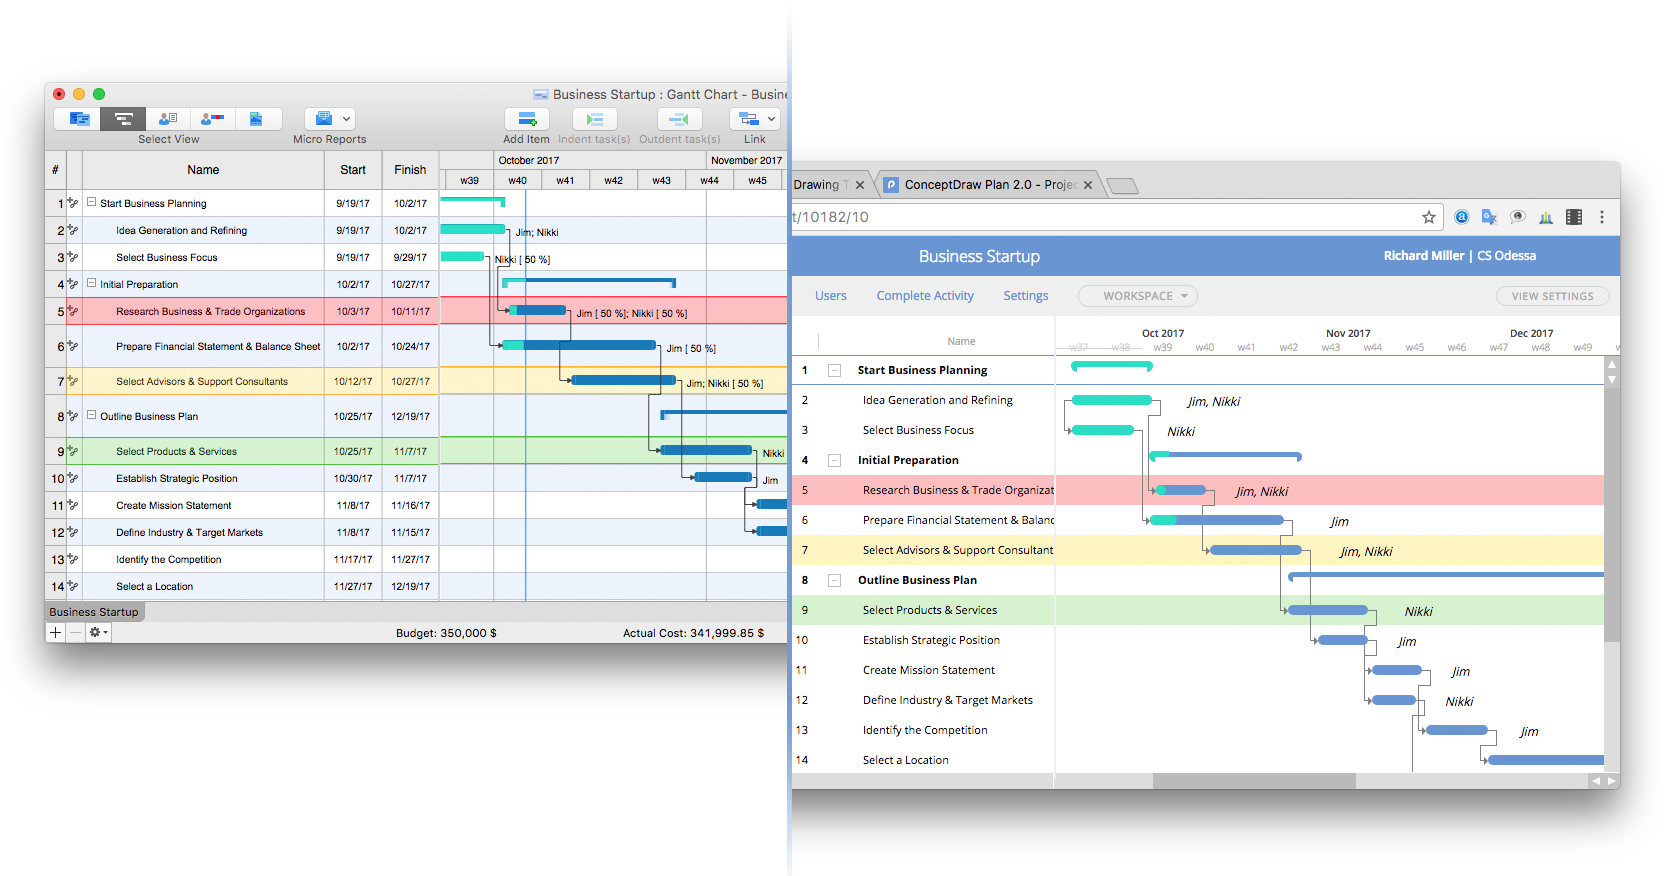
Task: Click the task type icon in row 14
Action: click(73, 586)
